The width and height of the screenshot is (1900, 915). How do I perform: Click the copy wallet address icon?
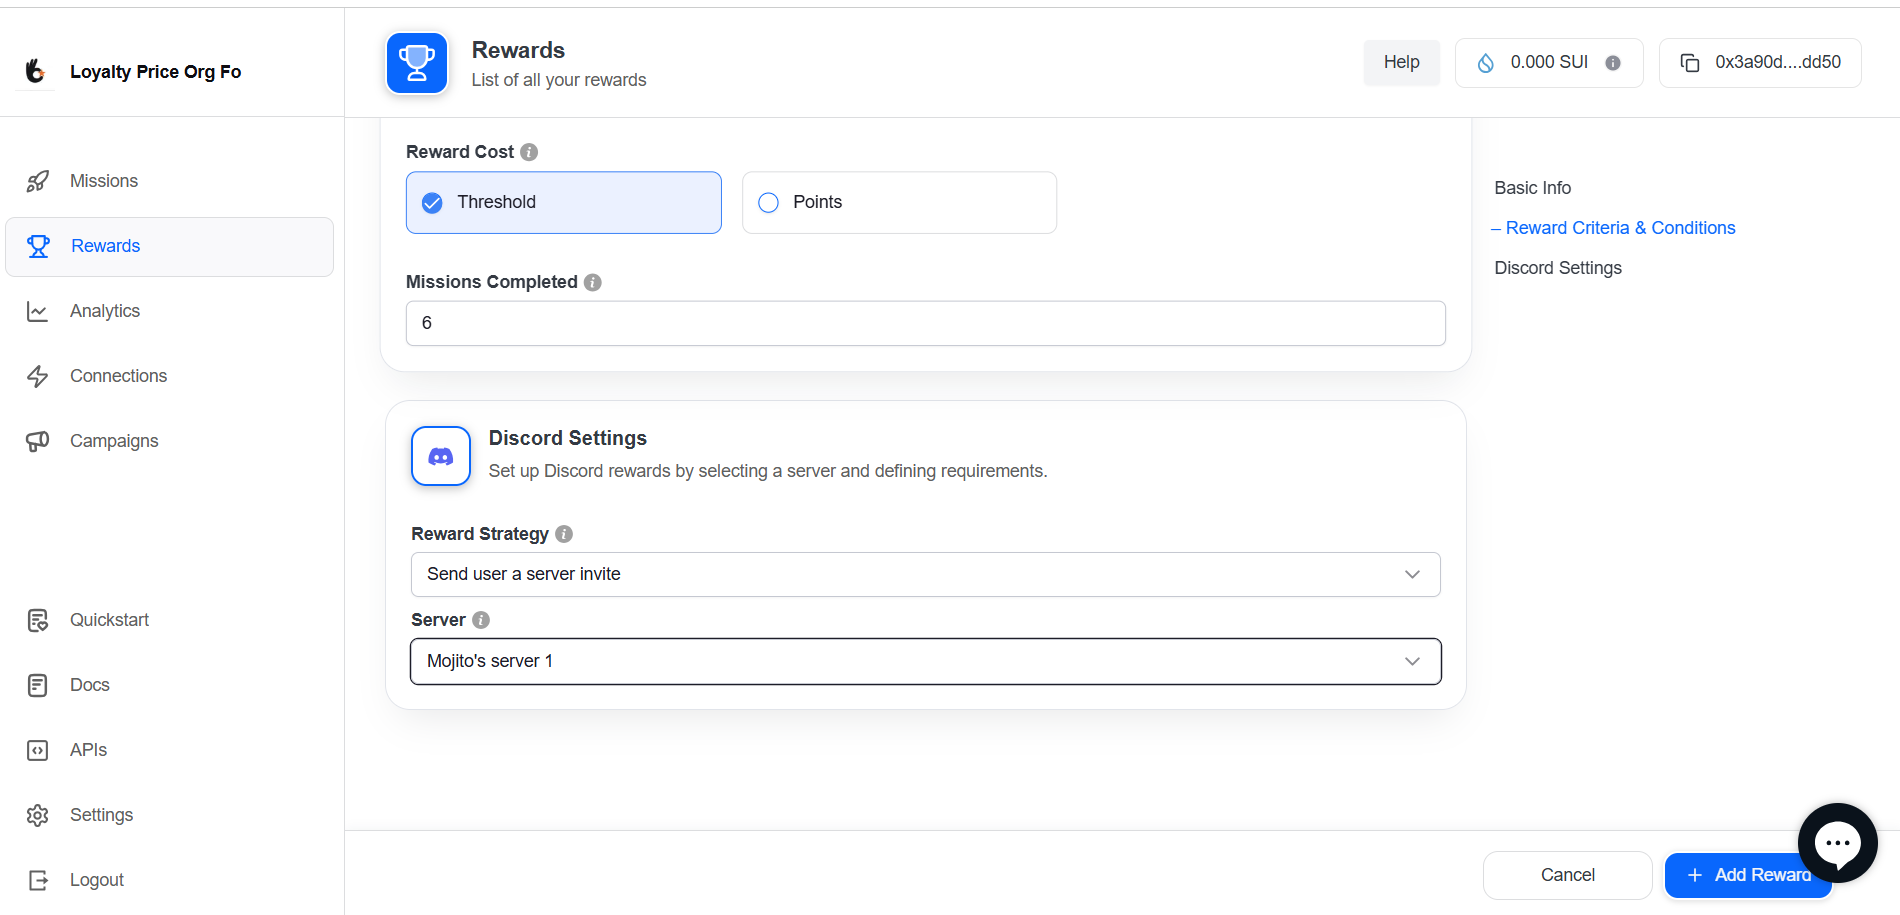(x=1690, y=63)
